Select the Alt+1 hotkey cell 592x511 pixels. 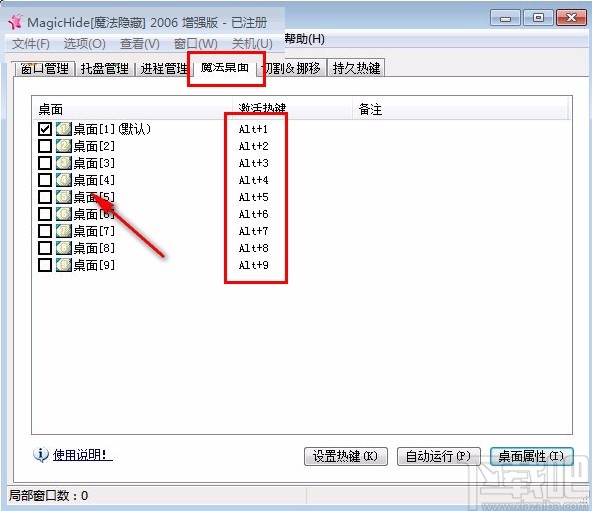253,129
